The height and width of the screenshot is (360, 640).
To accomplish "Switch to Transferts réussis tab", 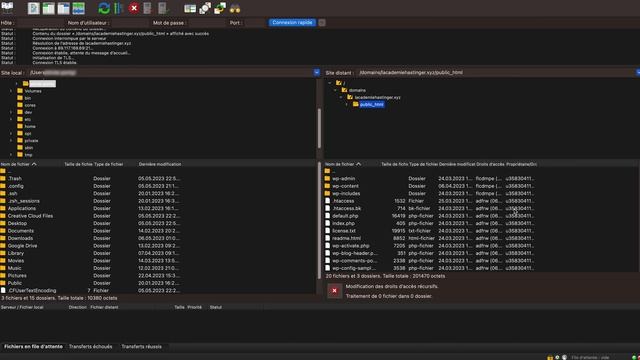I will click(142, 347).
